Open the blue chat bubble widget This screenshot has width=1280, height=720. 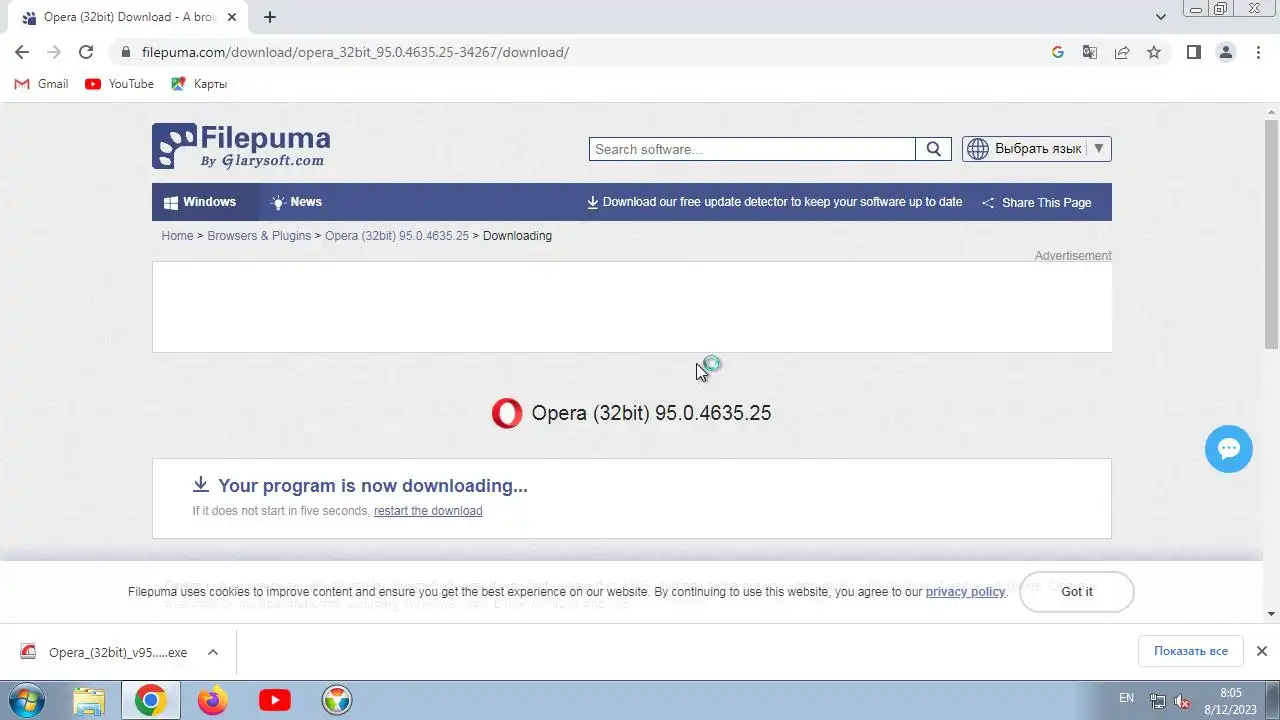point(1229,449)
